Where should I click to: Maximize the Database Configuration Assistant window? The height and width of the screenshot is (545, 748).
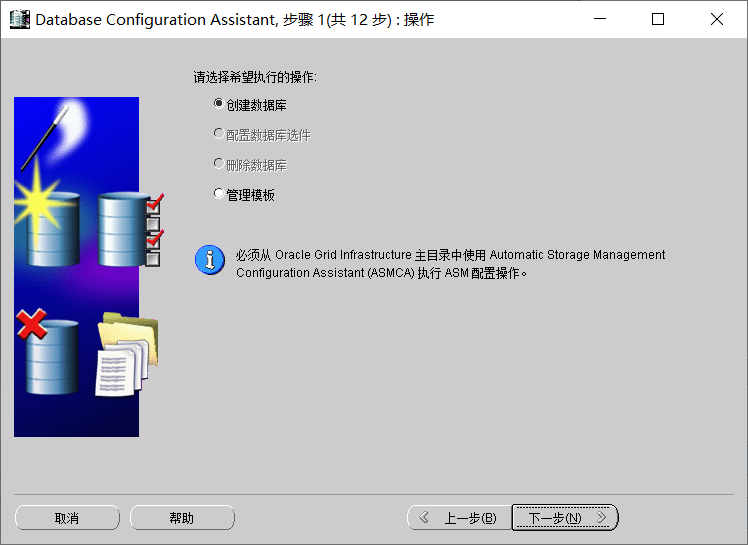658,19
